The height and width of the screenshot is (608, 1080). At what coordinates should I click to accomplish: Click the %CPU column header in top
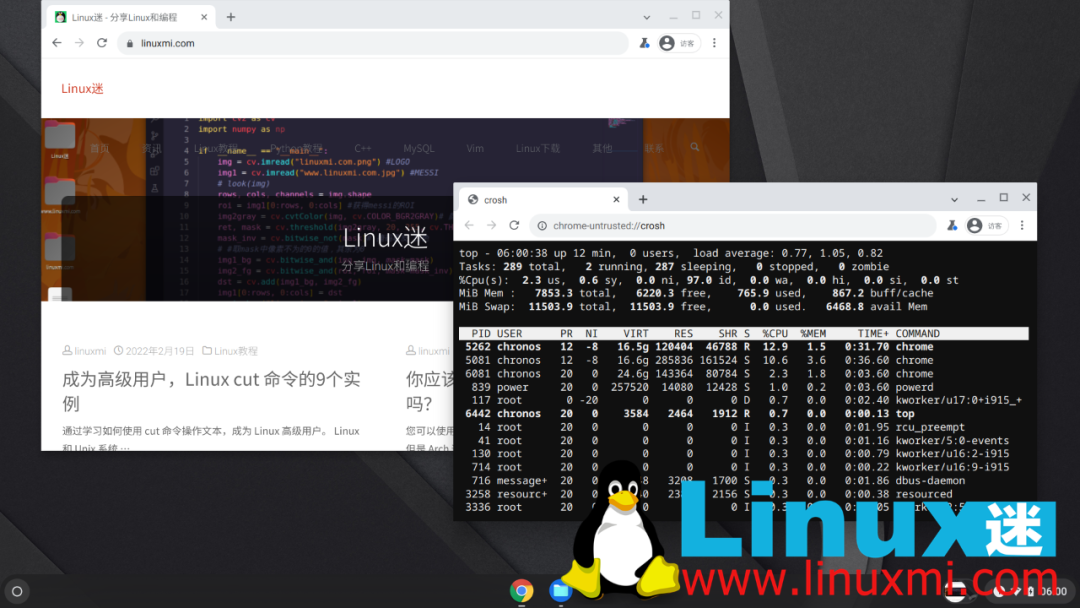775,333
